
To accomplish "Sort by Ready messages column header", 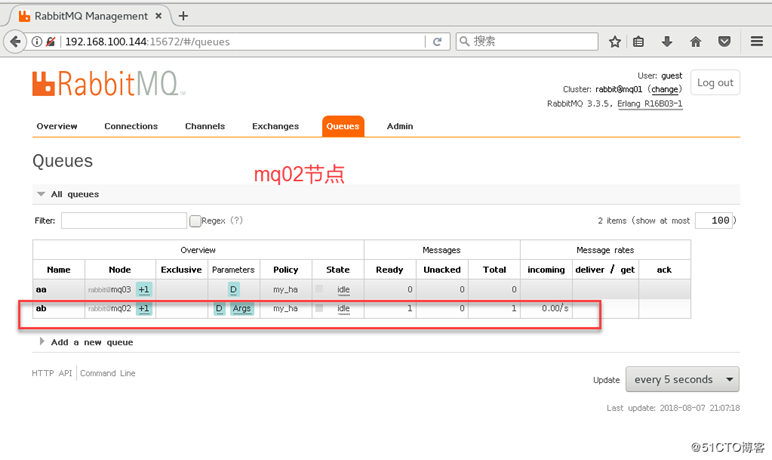I will pos(389,269).
